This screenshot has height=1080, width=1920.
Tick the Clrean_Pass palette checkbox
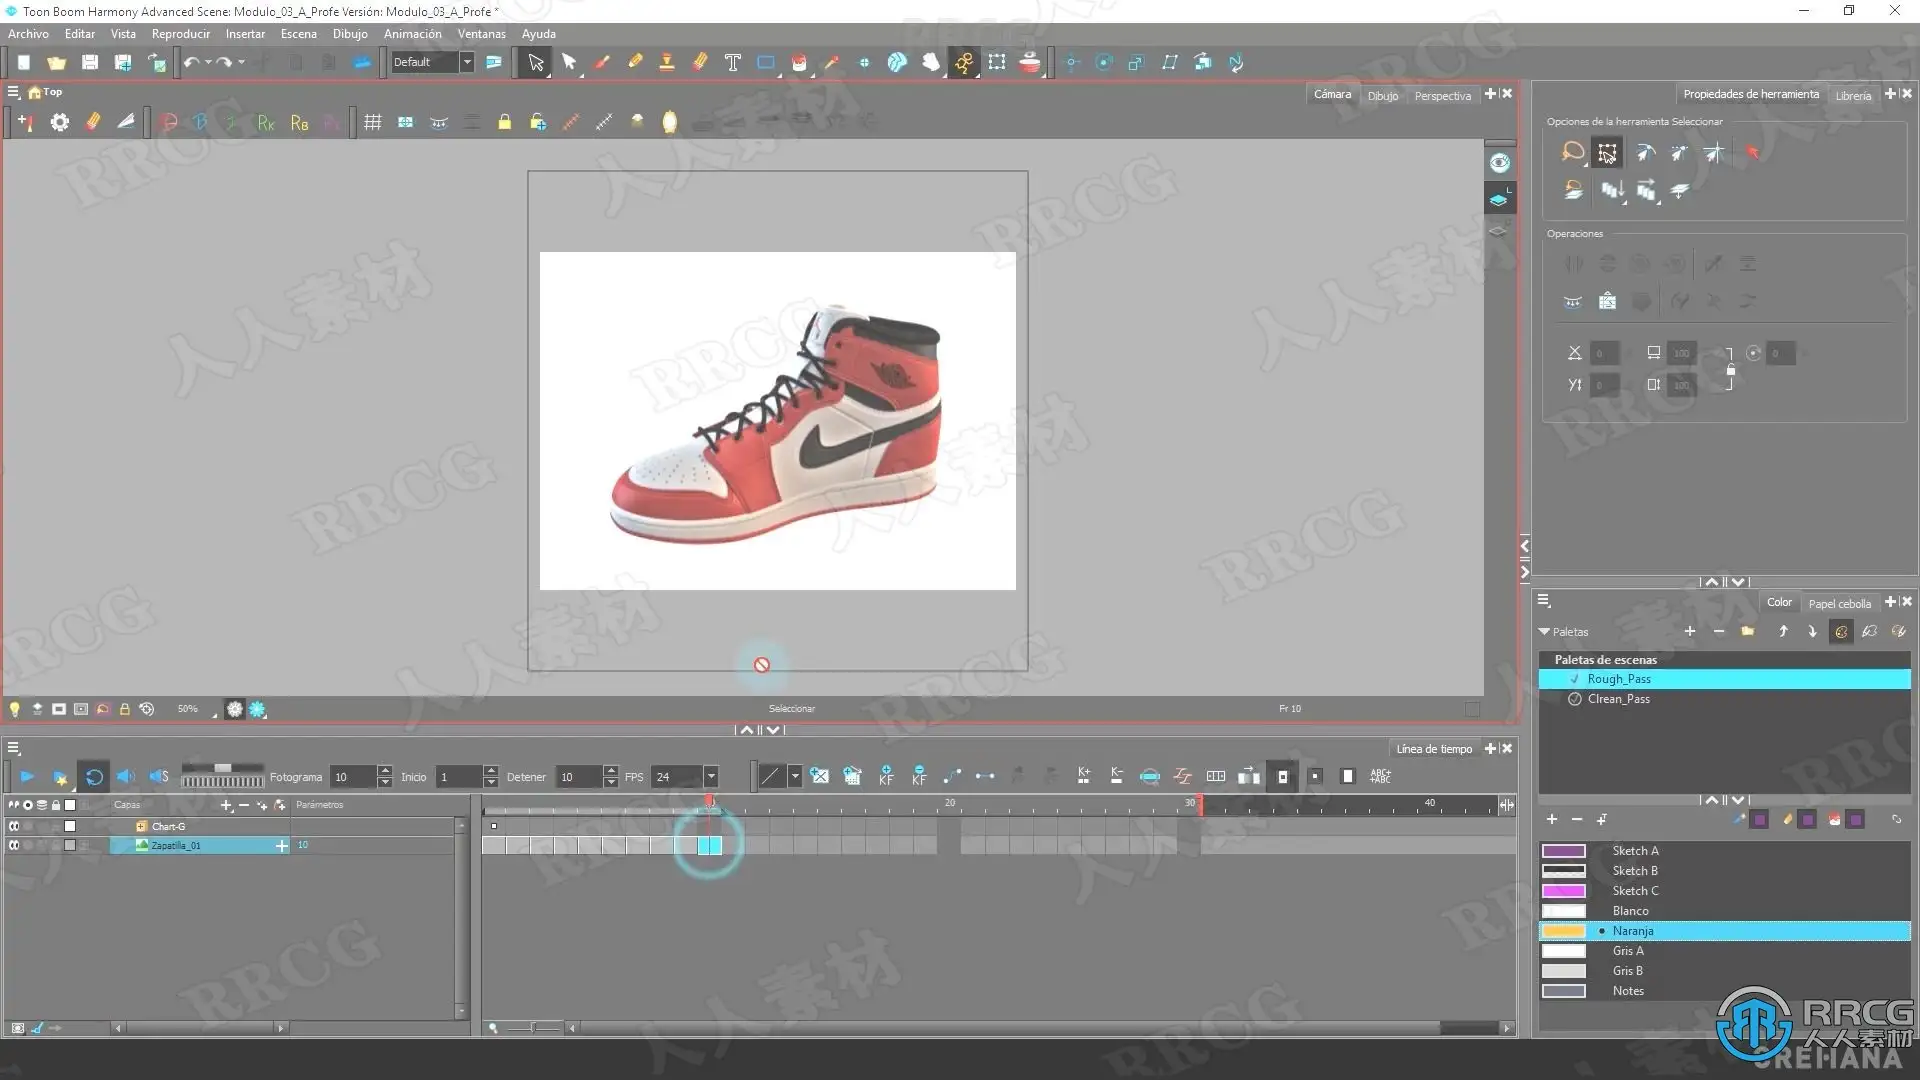point(1575,699)
